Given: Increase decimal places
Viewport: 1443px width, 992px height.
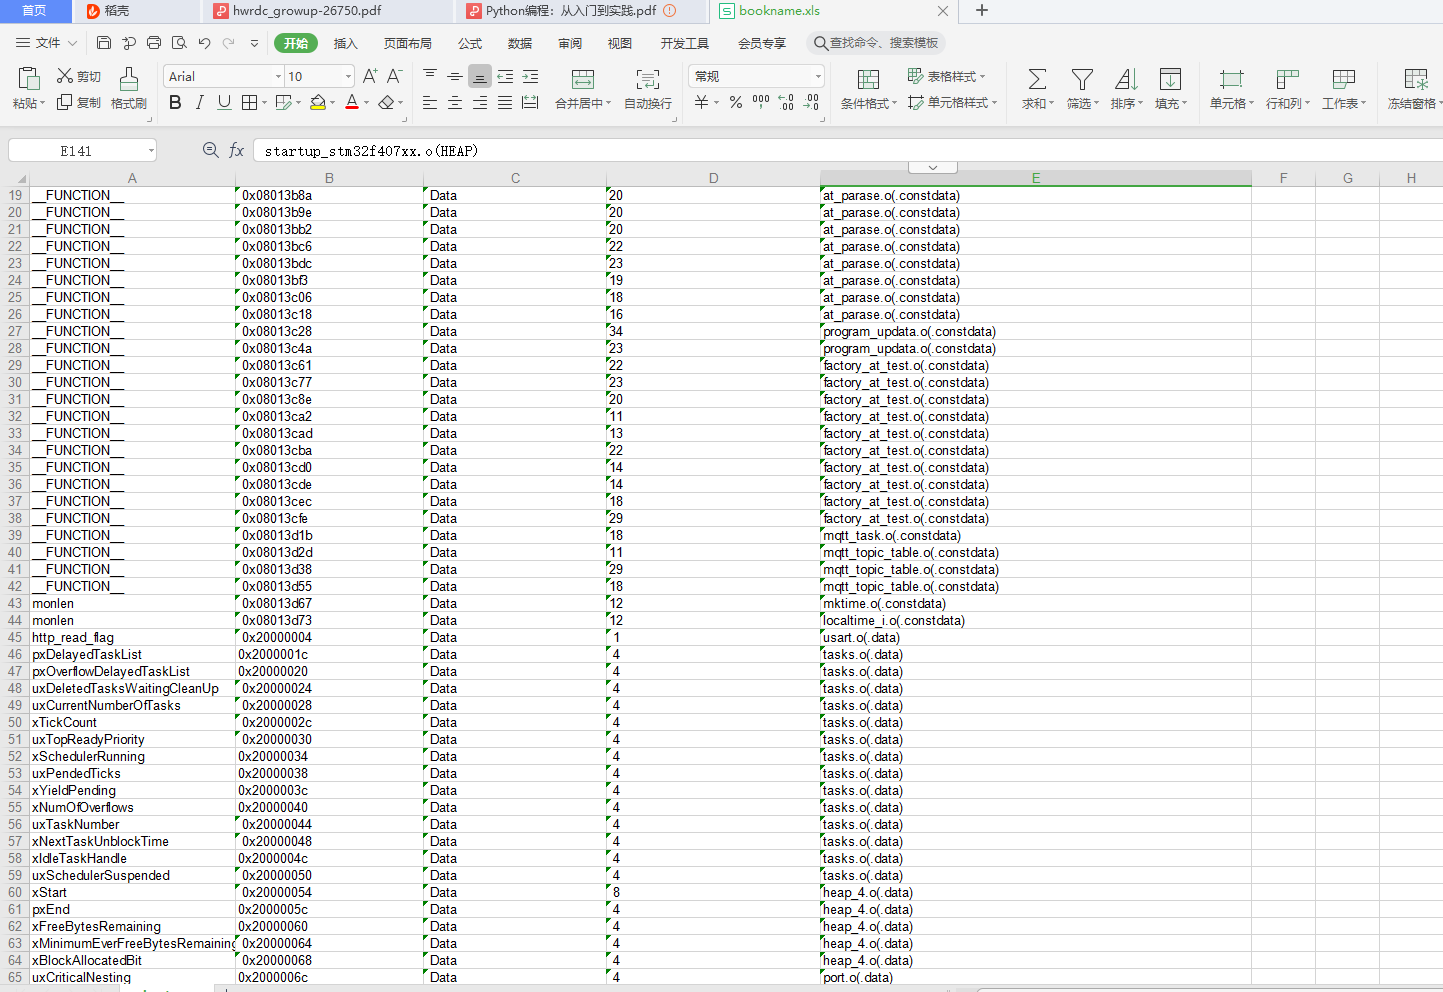Looking at the screenshot, I should point(786,102).
